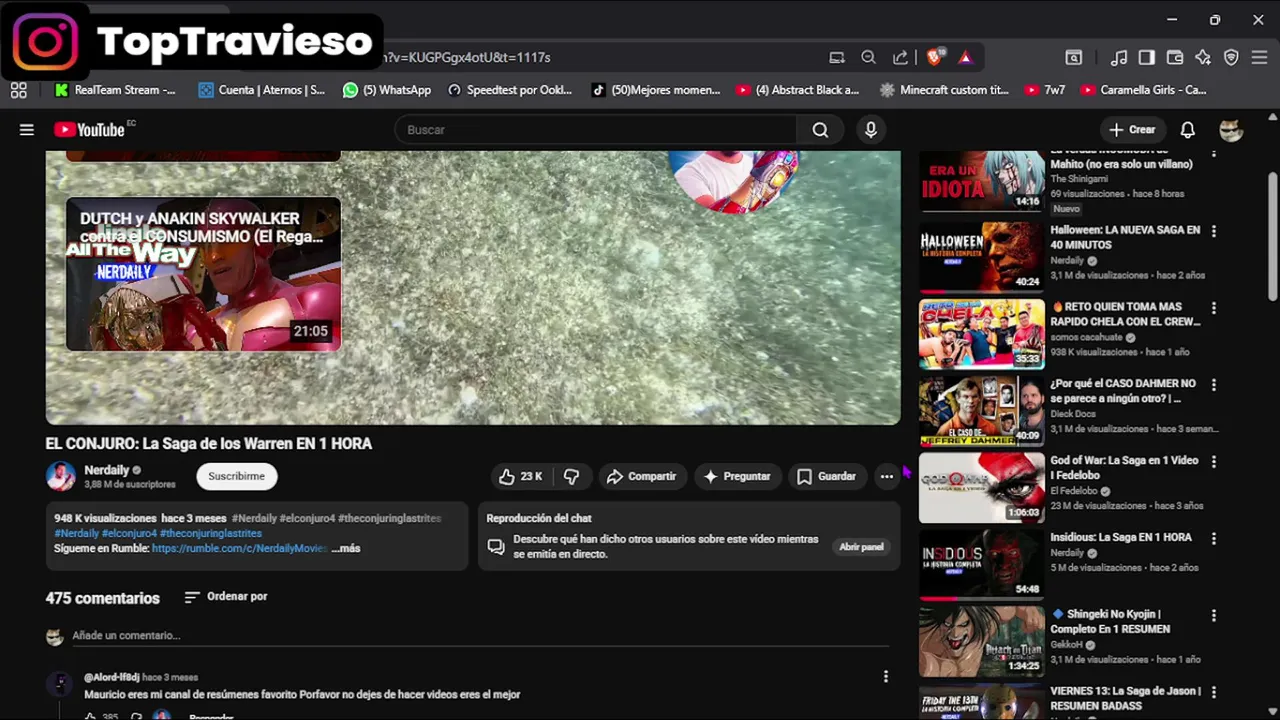Open DUTCH y ANAKIN SKYWALKER suggested video card
This screenshot has height=720, width=1280.
(203, 274)
